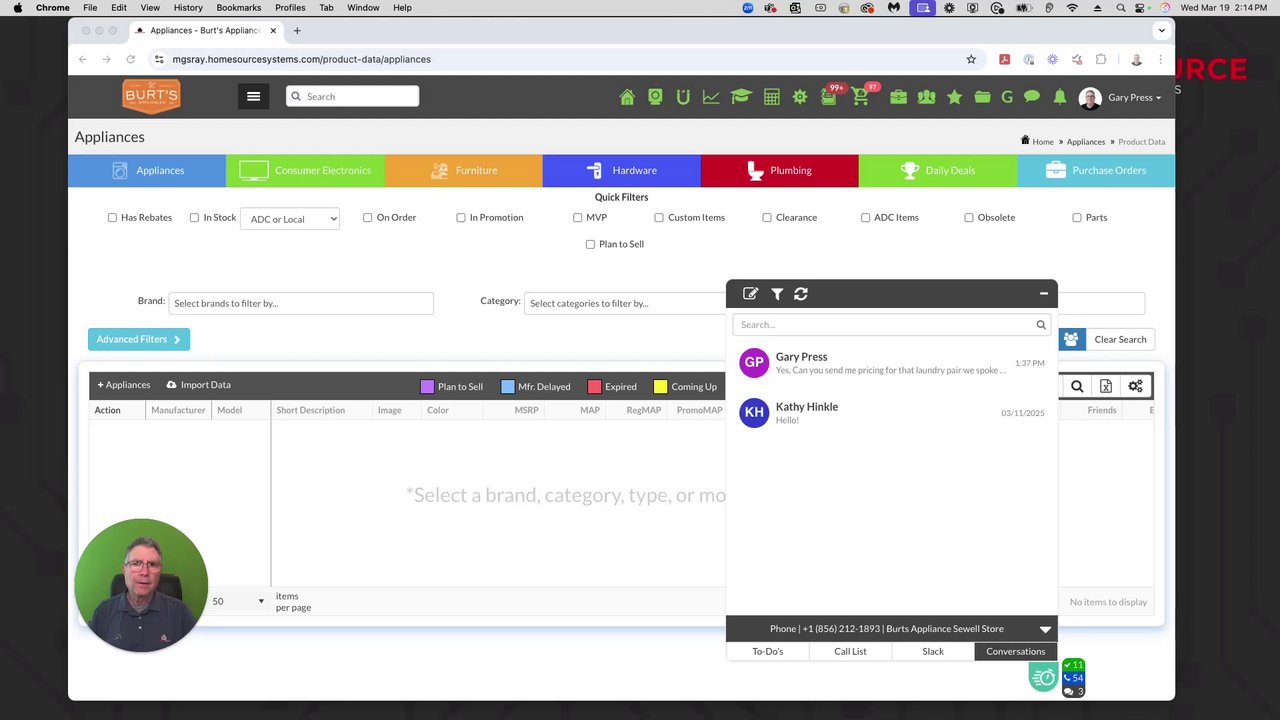This screenshot has width=1280, height=720.
Task: Minimize the conversations panel
Action: click(x=1044, y=294)
